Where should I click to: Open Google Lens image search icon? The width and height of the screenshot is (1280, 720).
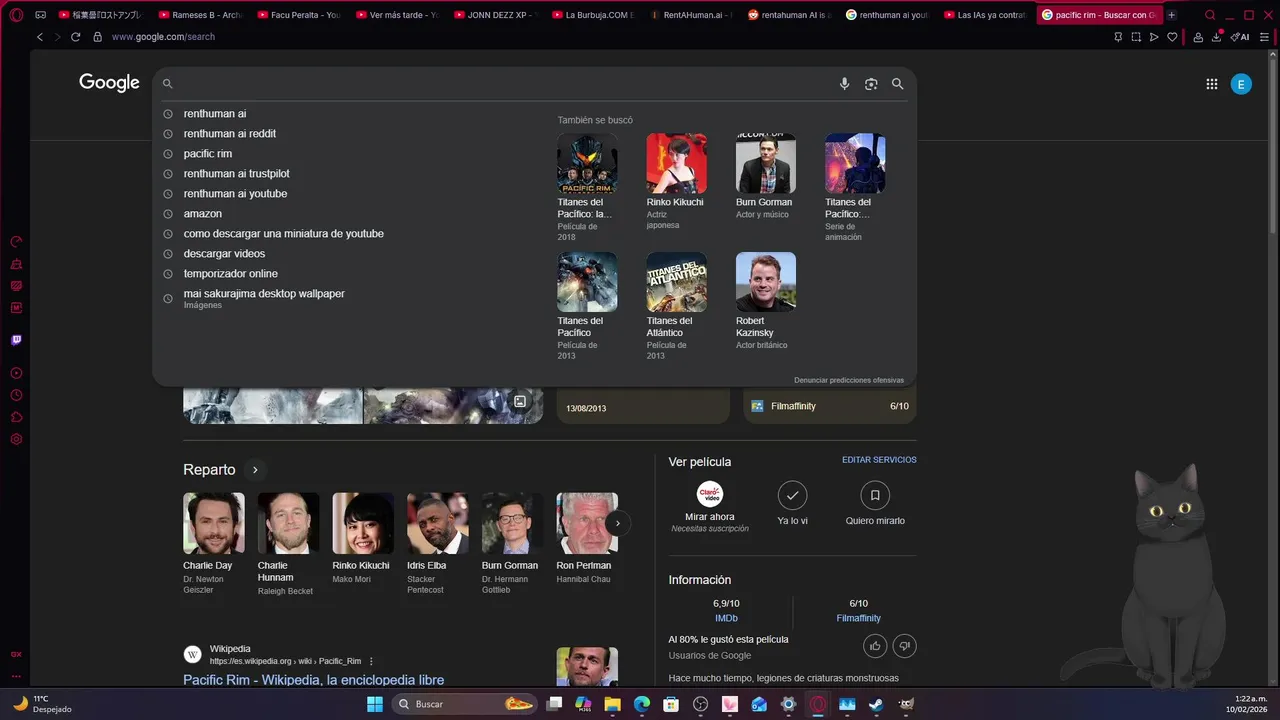pos(871,84)
